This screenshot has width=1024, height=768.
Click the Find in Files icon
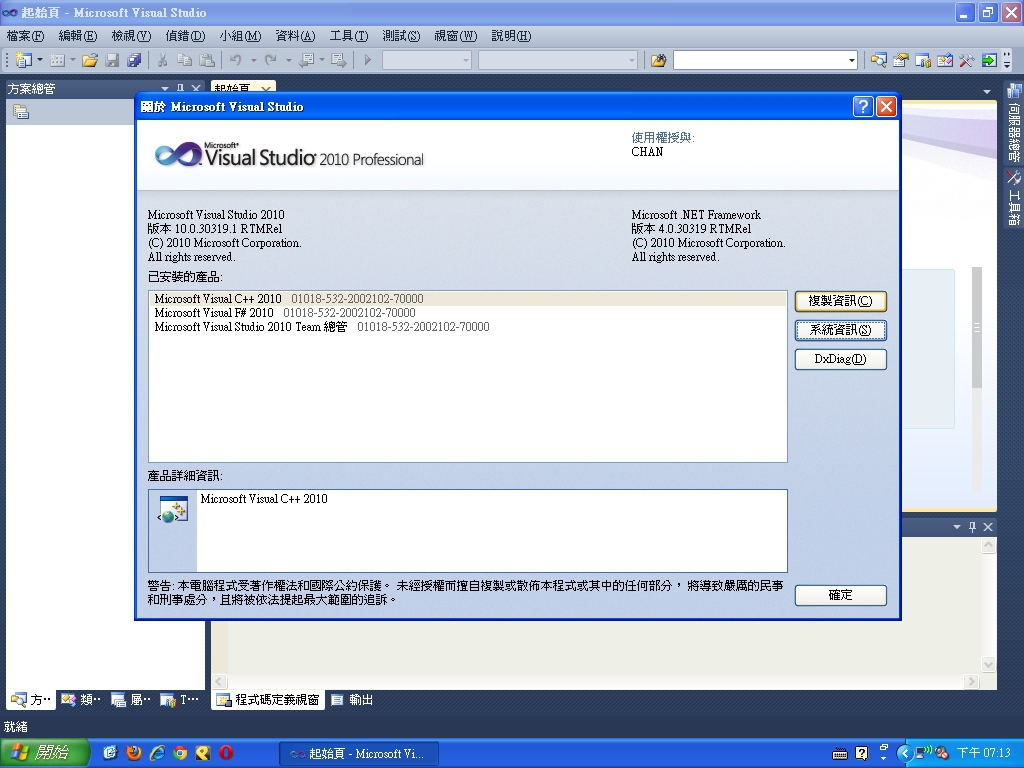click(x=658, y=60)
